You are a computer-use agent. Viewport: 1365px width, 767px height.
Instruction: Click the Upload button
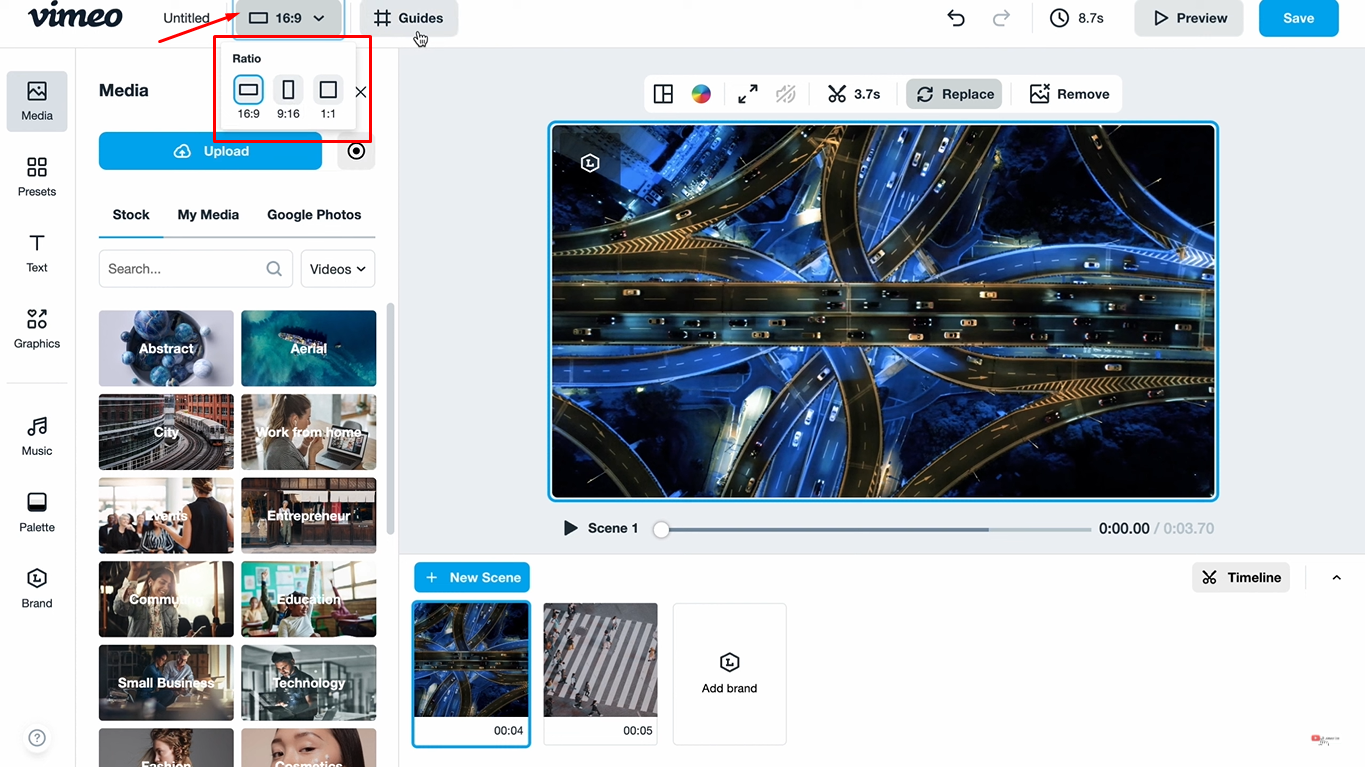pos(210,151)
